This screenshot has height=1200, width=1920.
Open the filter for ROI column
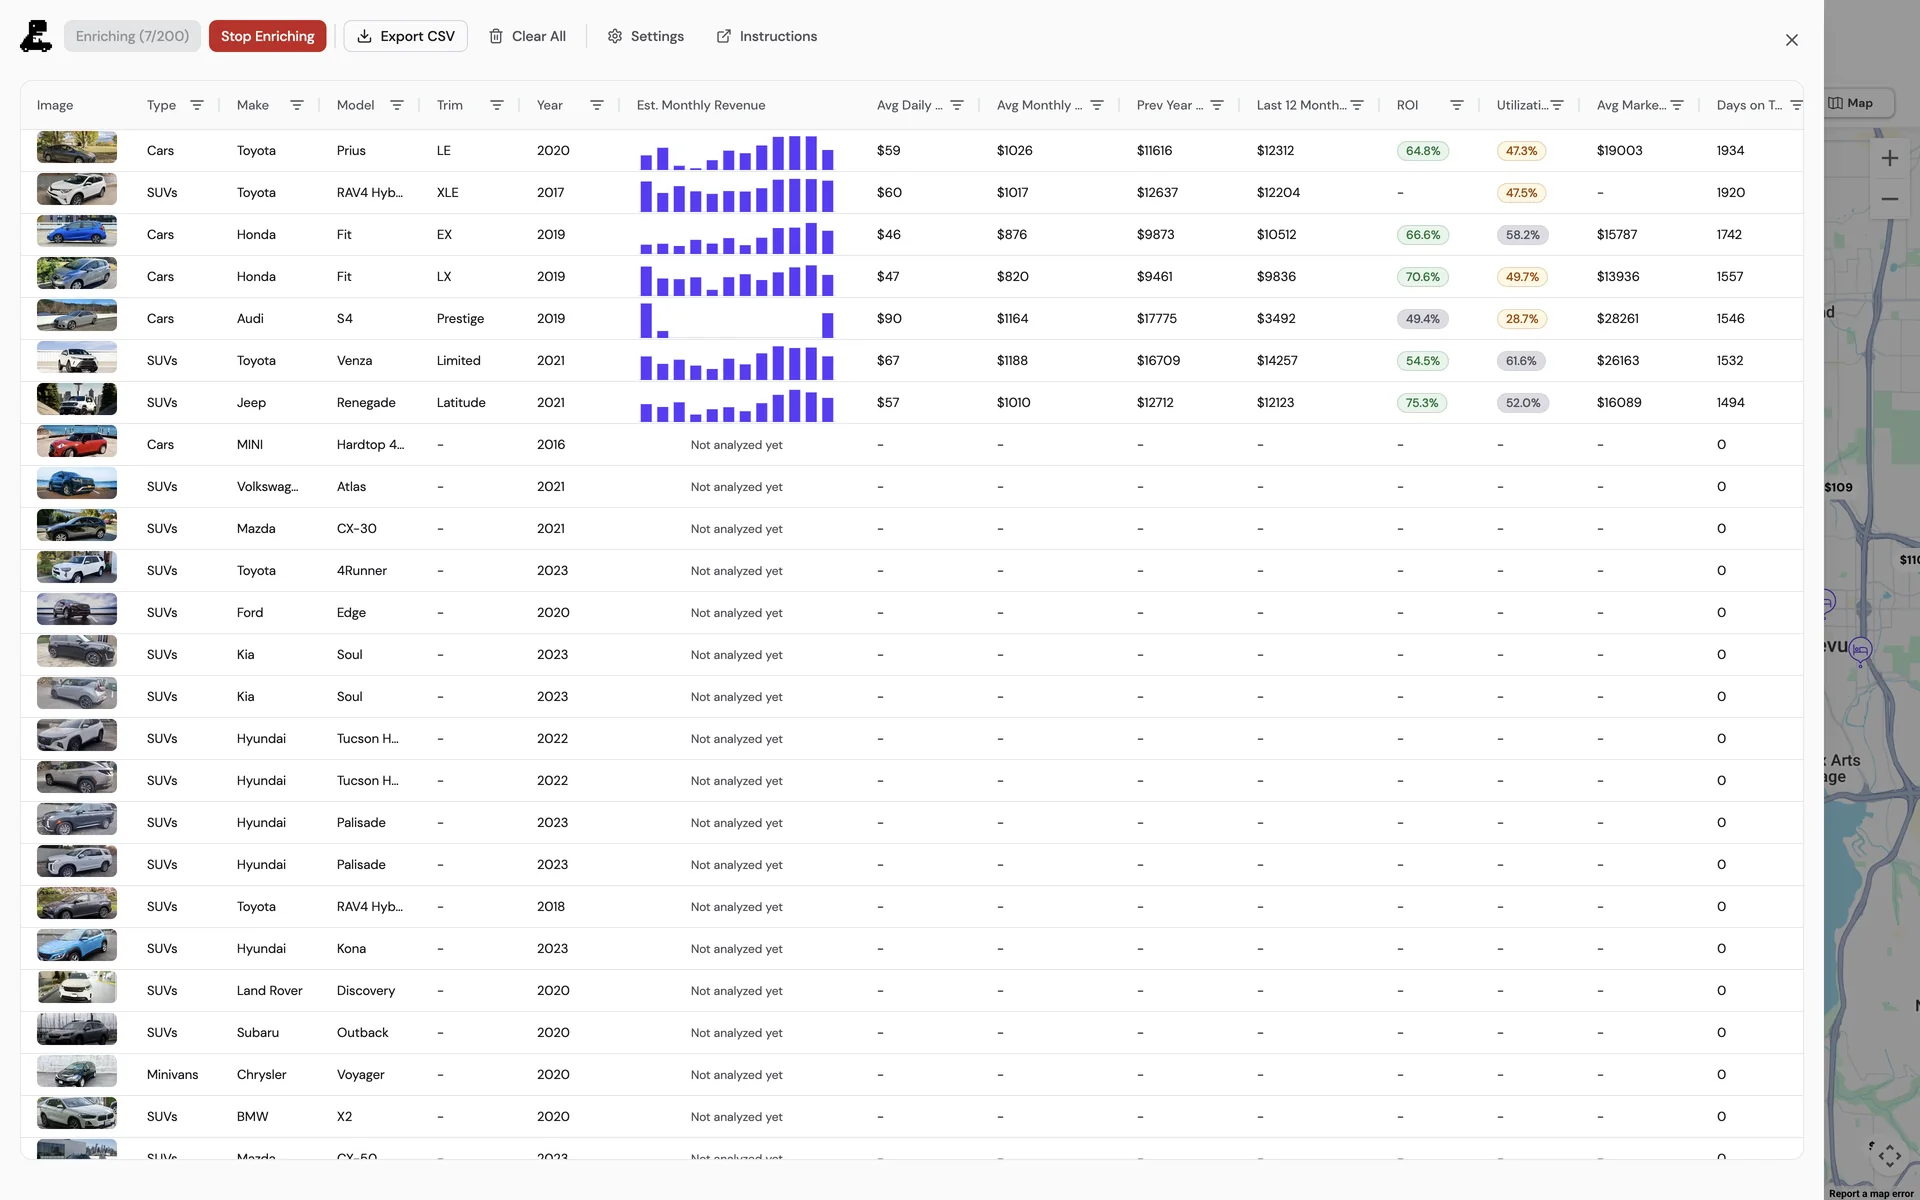(1457, 105)
